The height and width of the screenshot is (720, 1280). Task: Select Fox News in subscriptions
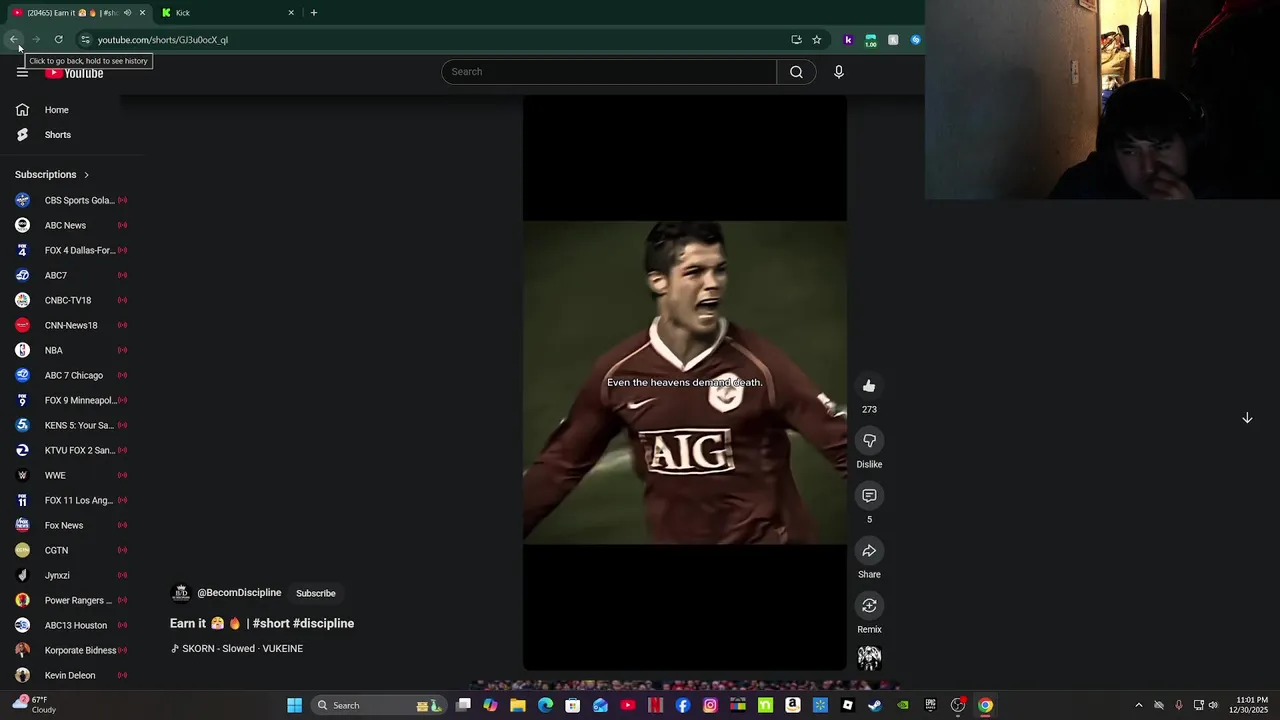point(71,525)
